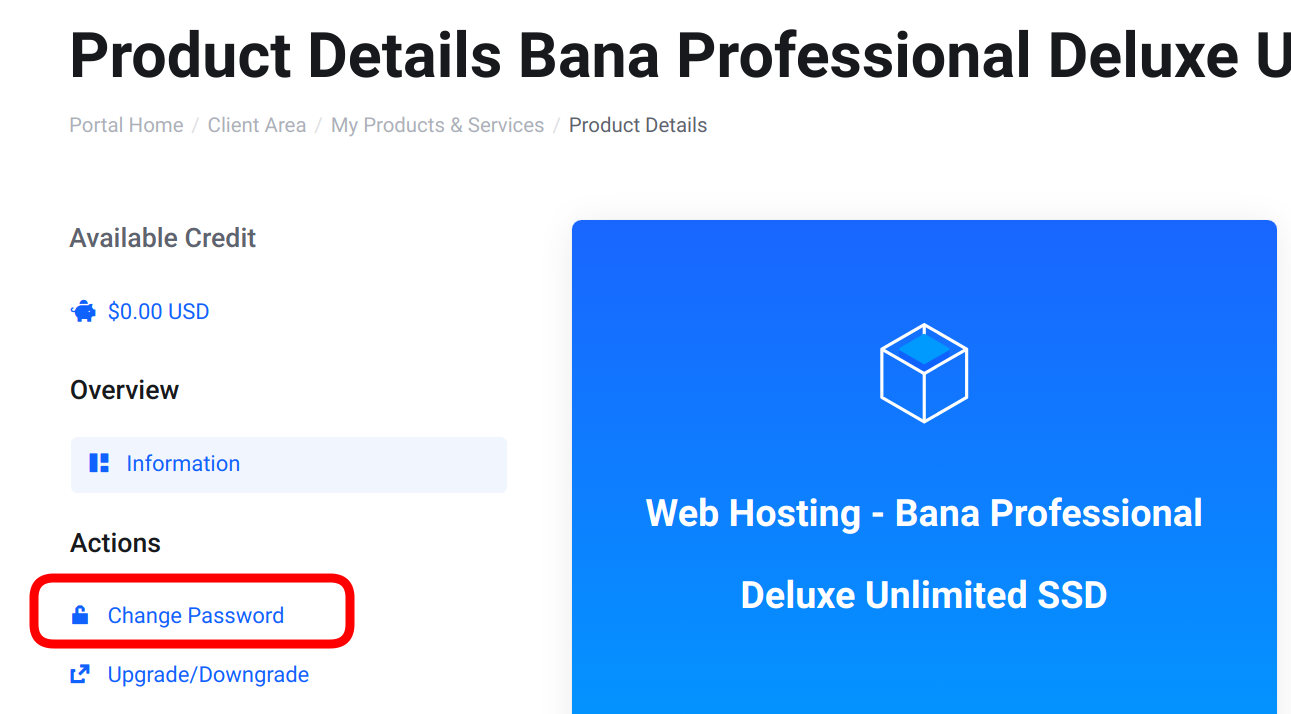Click the Upgrade/Downgrade external arrow icon
This screenshot has width=1291, height=714.
click(x=80, y=675)
